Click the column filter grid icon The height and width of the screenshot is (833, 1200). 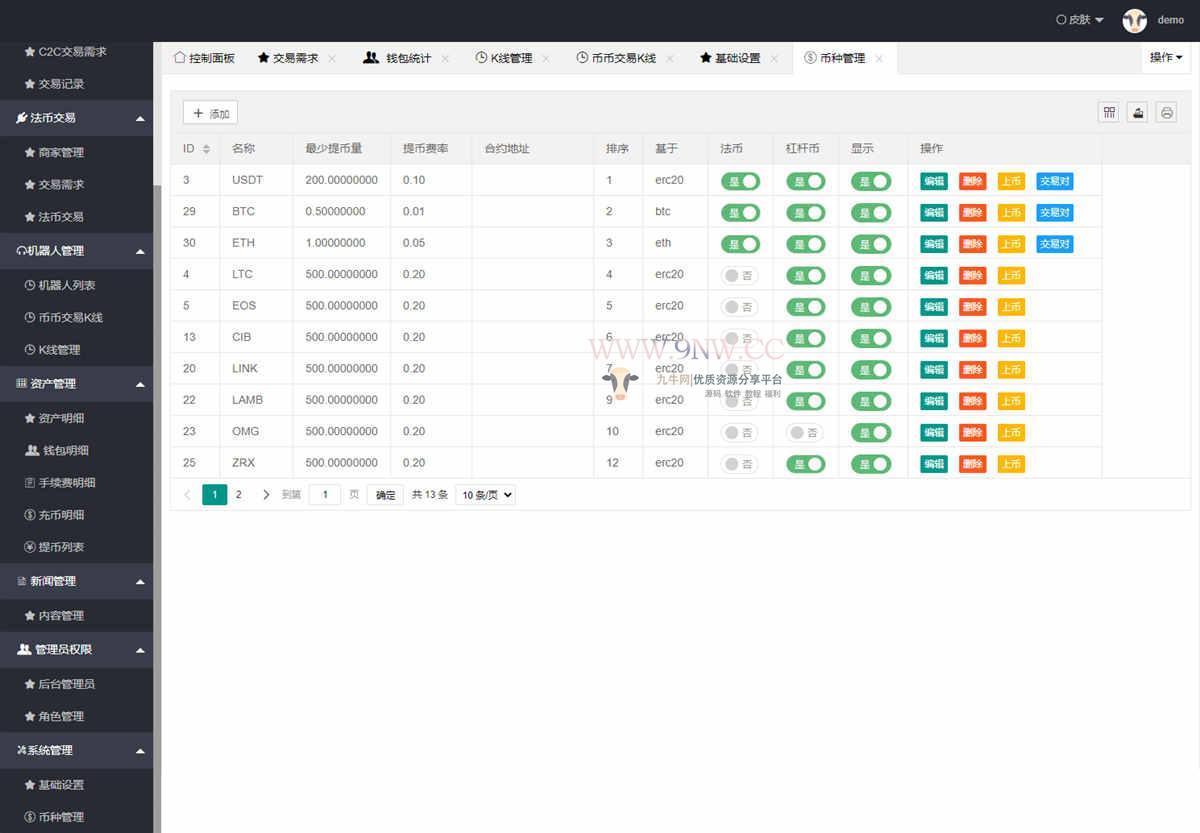coord(1109,113)
